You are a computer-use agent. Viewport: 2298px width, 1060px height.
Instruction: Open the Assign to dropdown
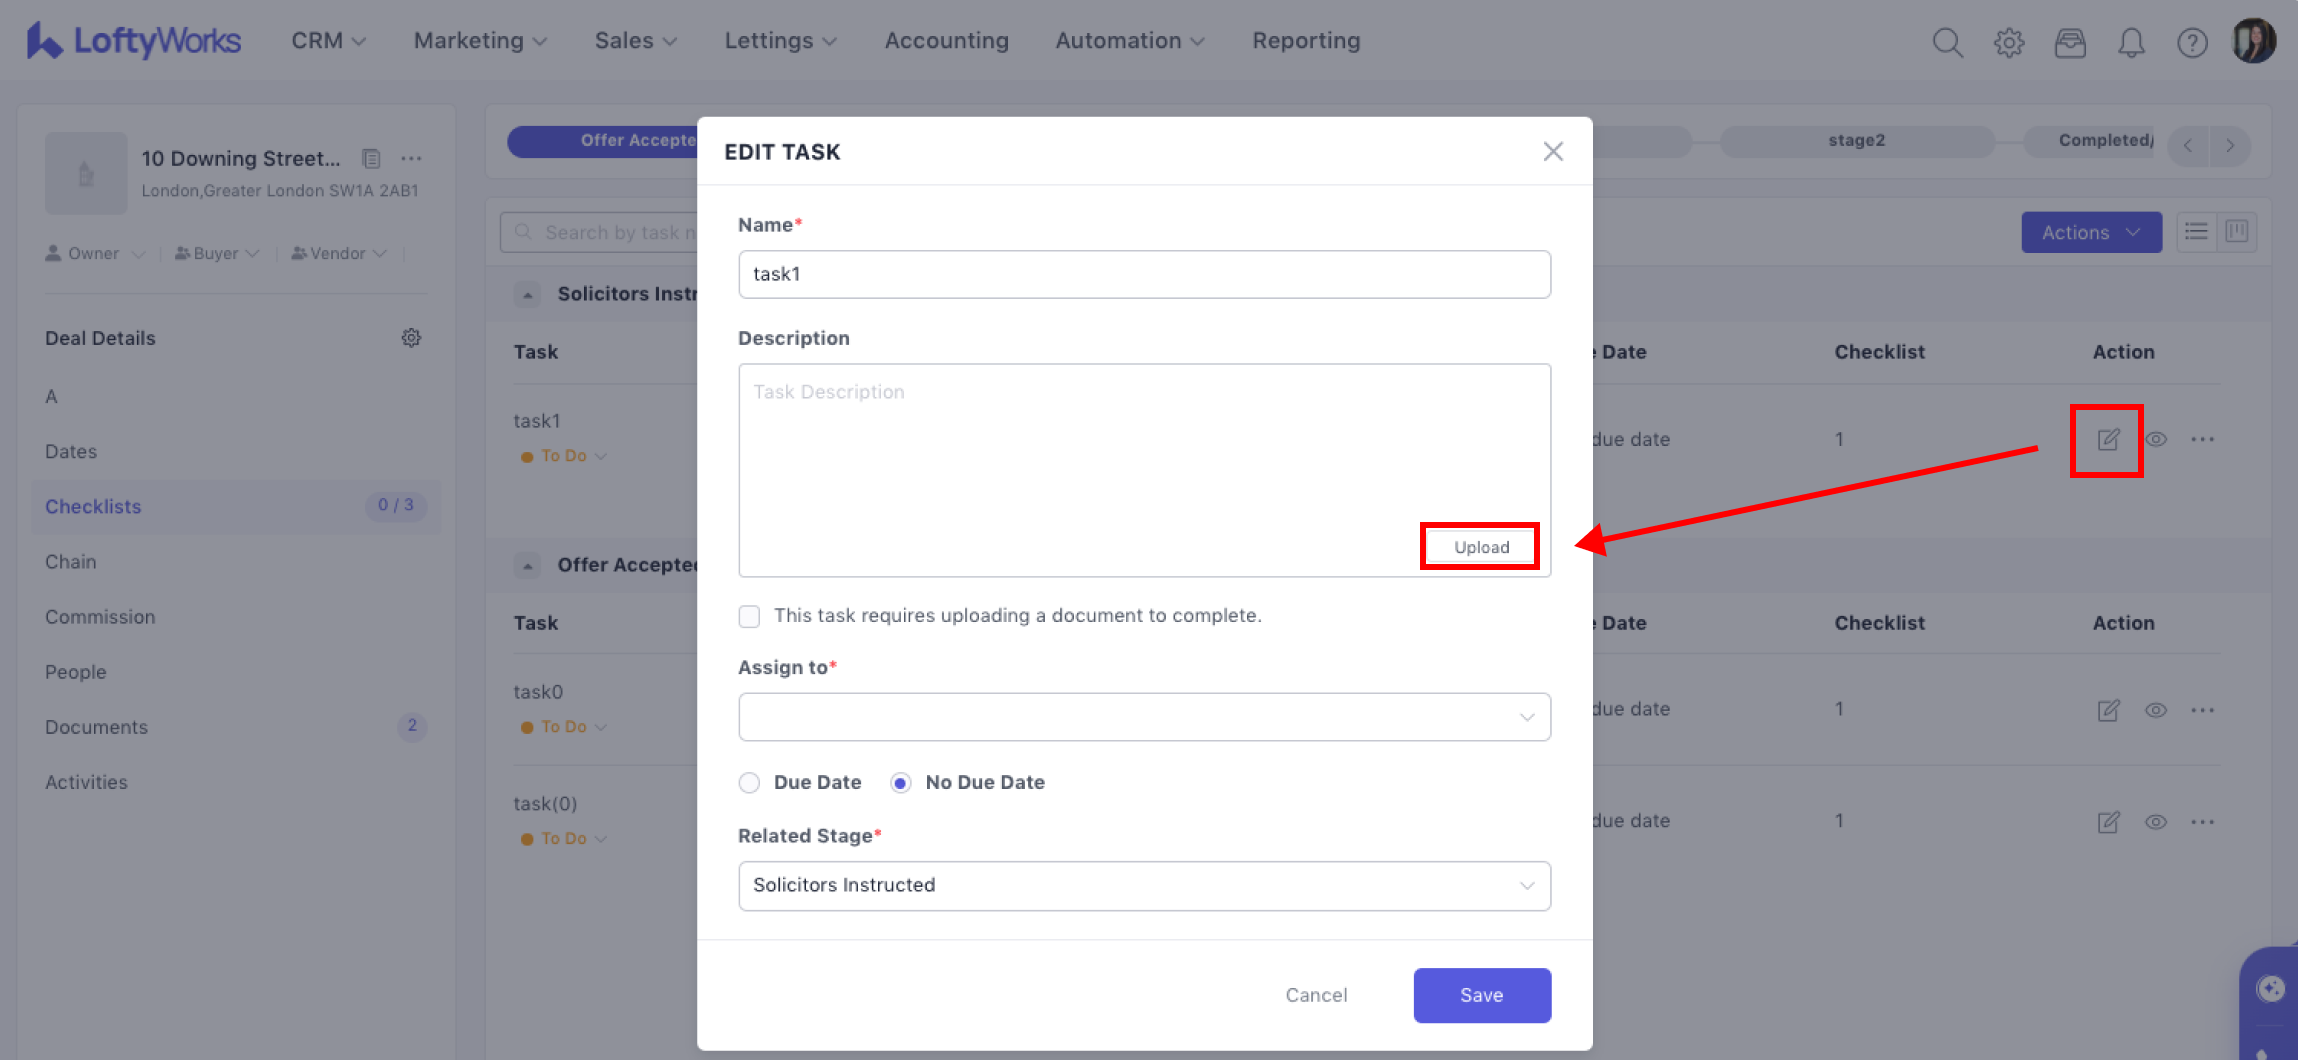[1144, 717]
